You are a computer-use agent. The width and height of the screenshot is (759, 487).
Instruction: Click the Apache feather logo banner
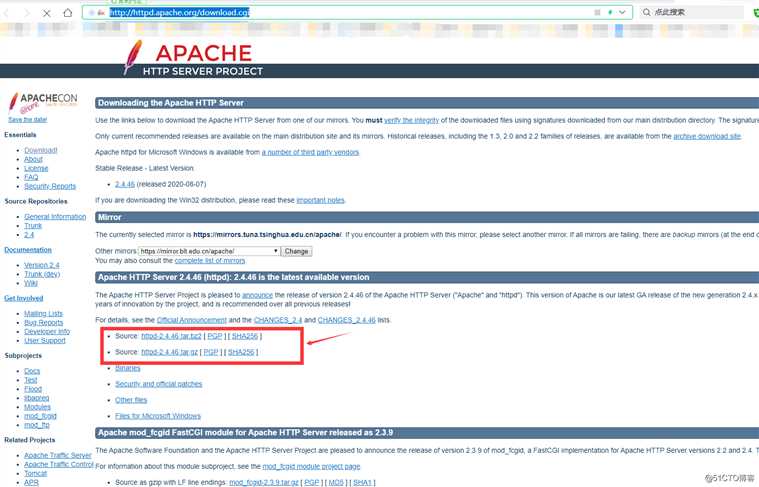pyautogui.click(x=193, y=58)
